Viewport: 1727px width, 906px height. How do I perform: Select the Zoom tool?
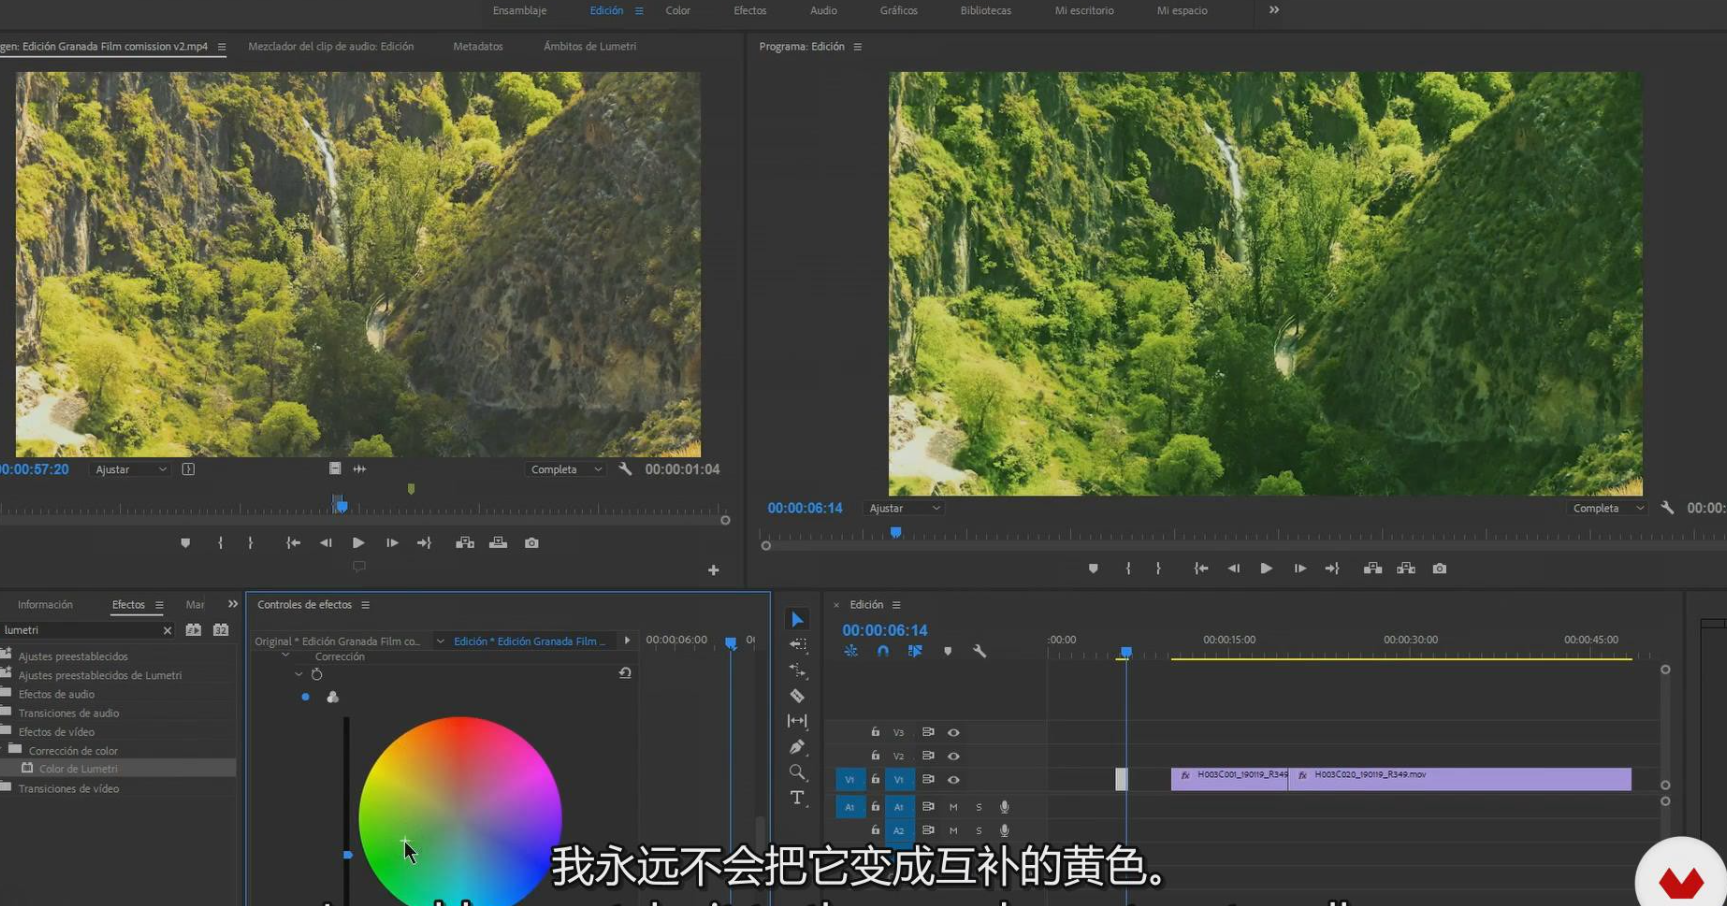pyautogui.click(x=797, y=772)
